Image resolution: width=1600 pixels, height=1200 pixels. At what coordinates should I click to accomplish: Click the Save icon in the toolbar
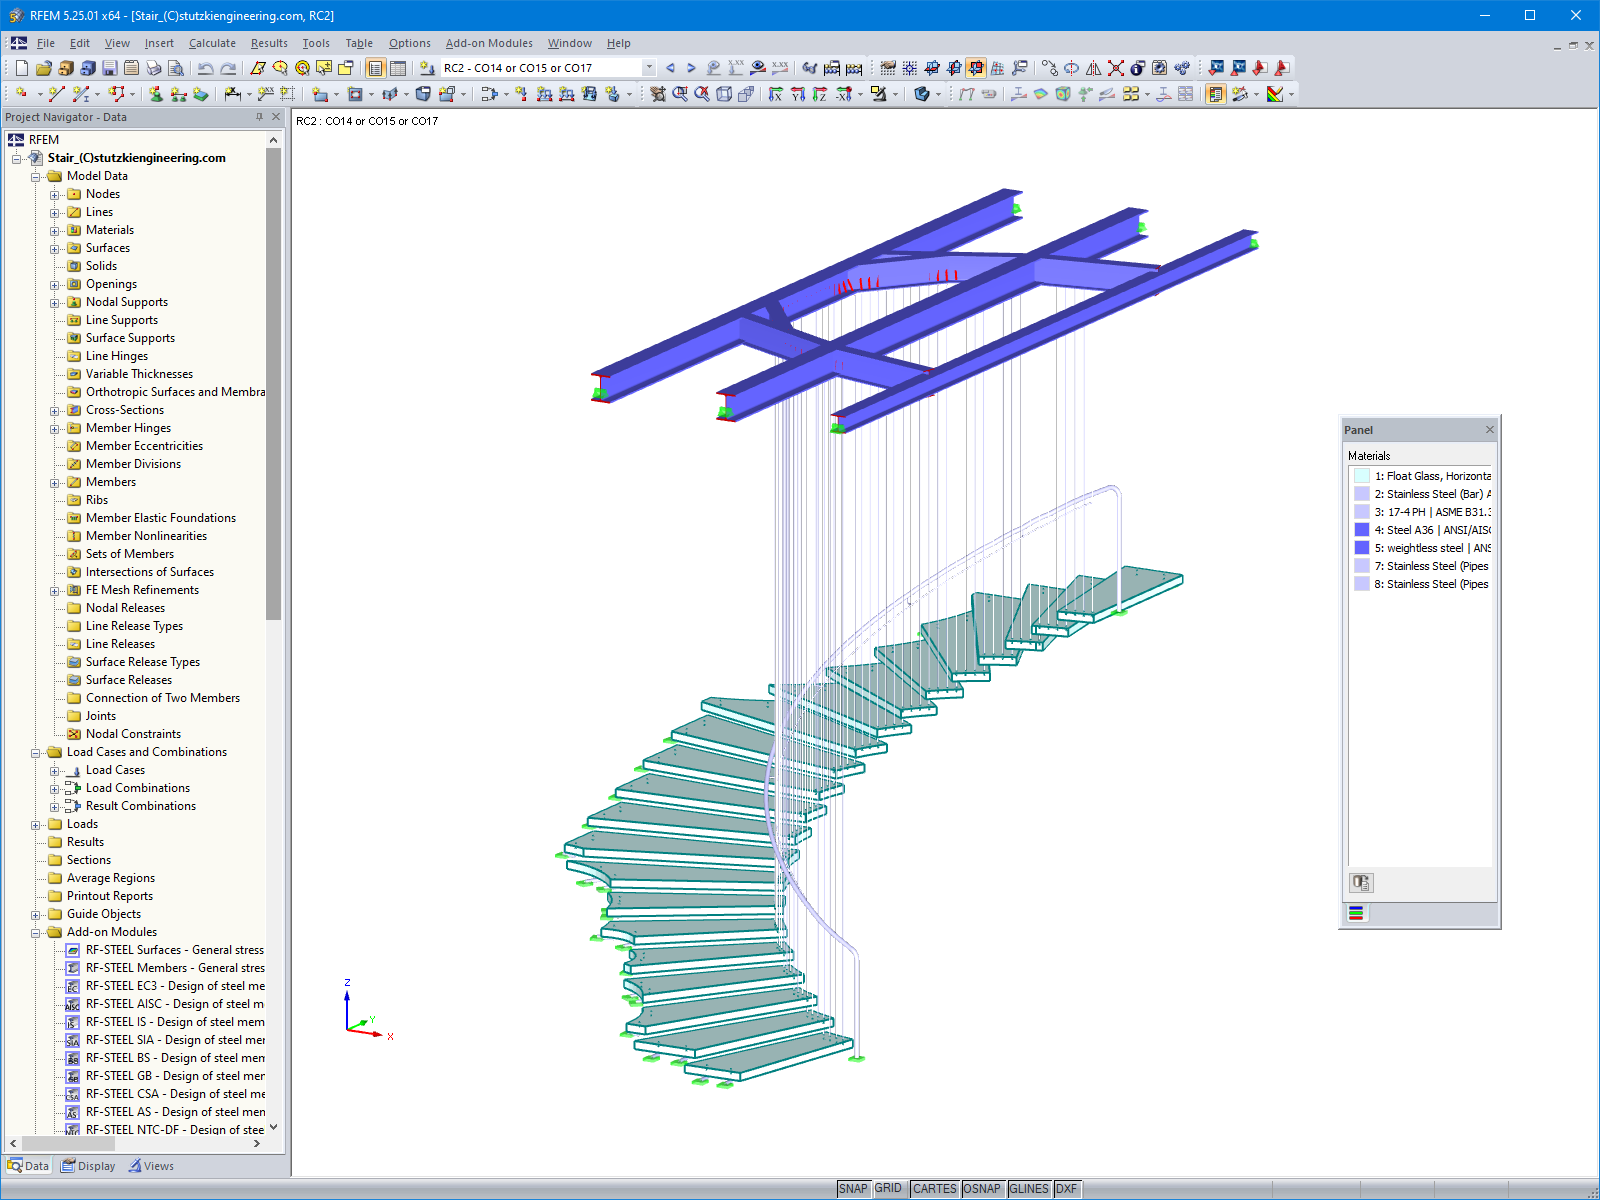click(x=108, y=68)
